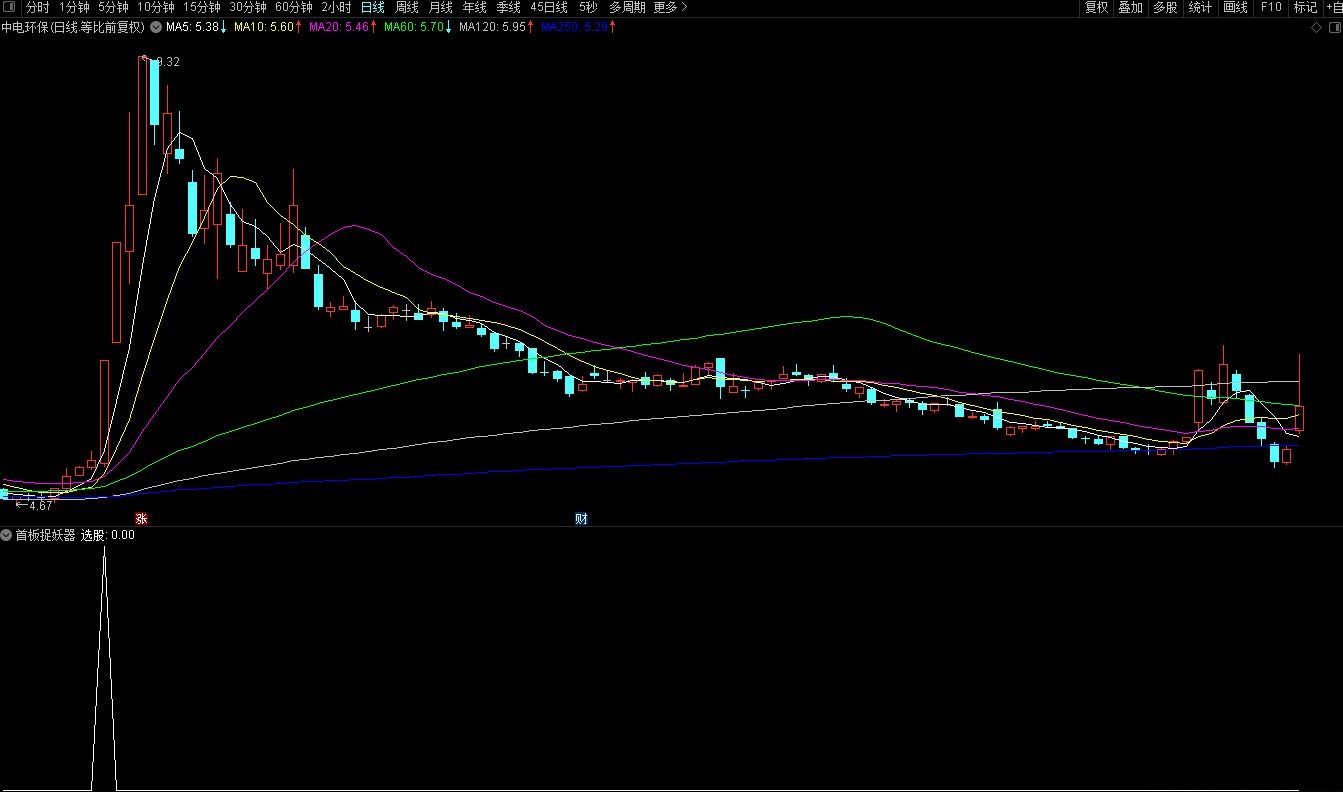Click the MA10: 5.60 label
1343x792 pixels.
coord(264,28)
